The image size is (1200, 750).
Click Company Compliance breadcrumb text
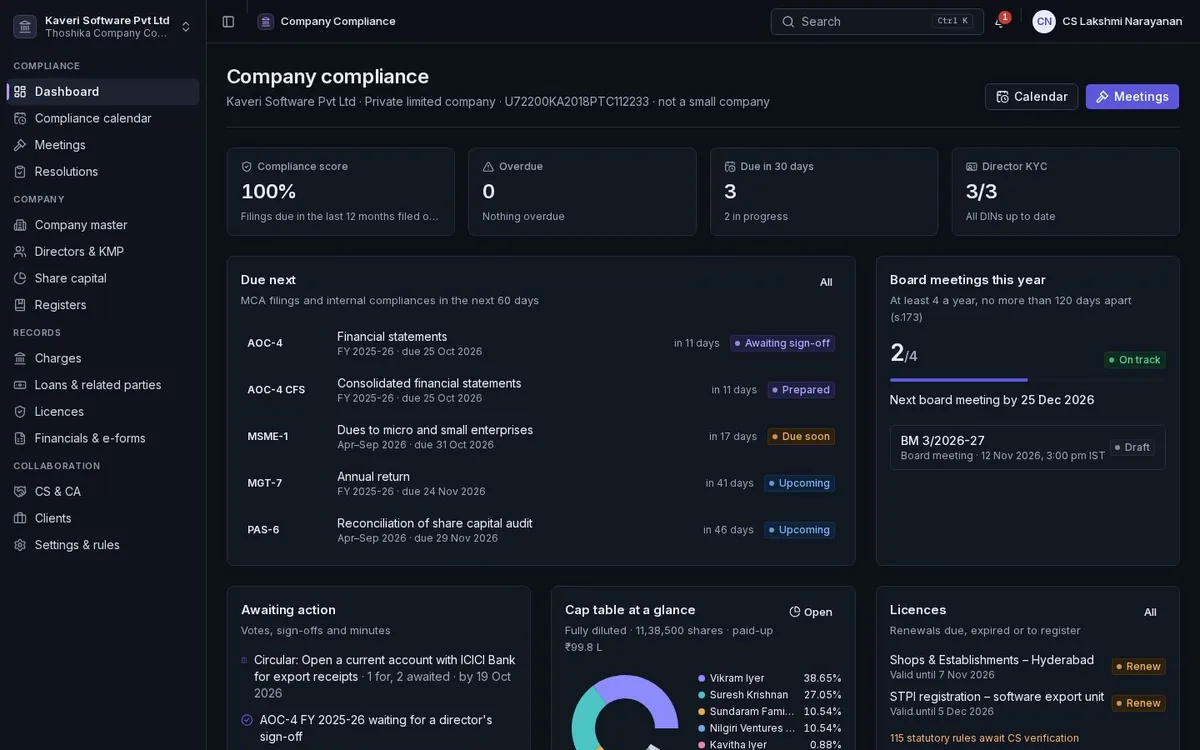[338, 21]
